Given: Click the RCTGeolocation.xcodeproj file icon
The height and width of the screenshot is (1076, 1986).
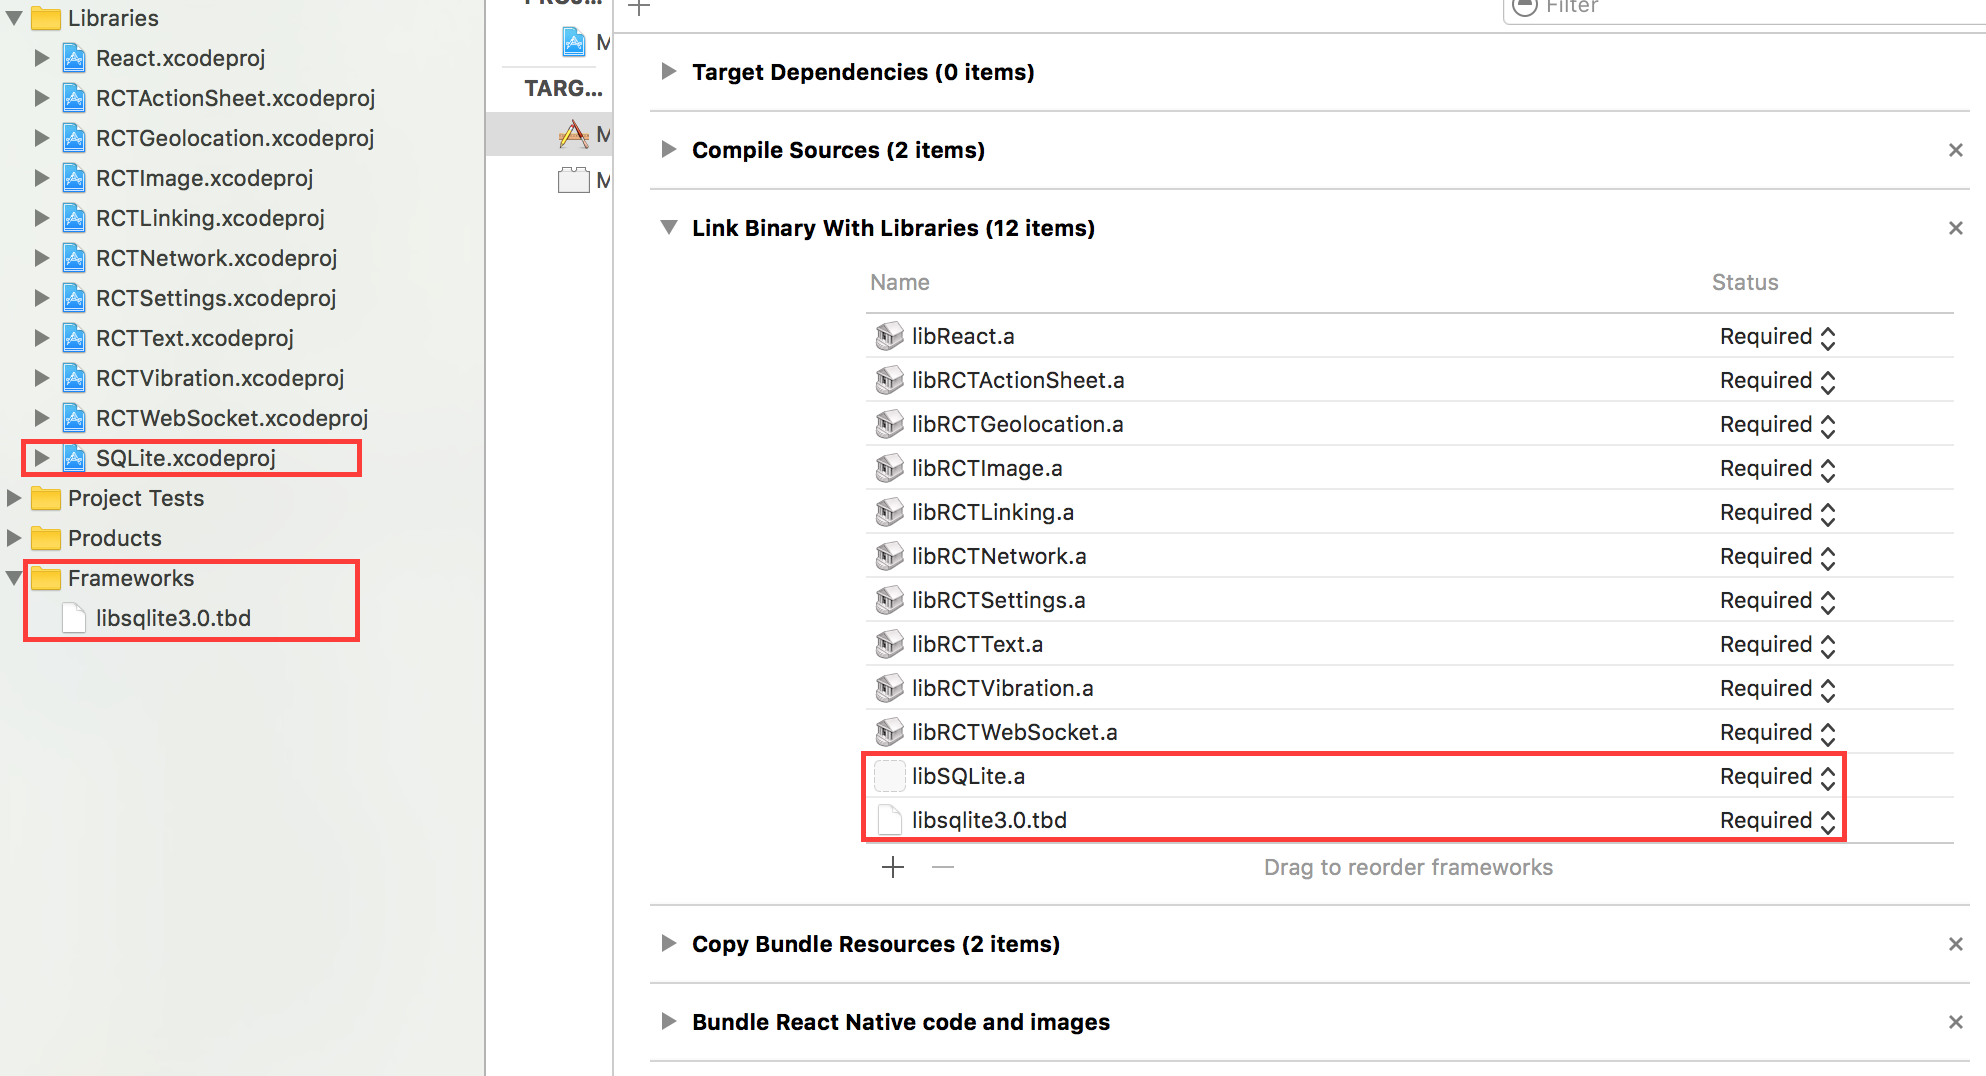Looking at the screenshot, I should (74, 138).
